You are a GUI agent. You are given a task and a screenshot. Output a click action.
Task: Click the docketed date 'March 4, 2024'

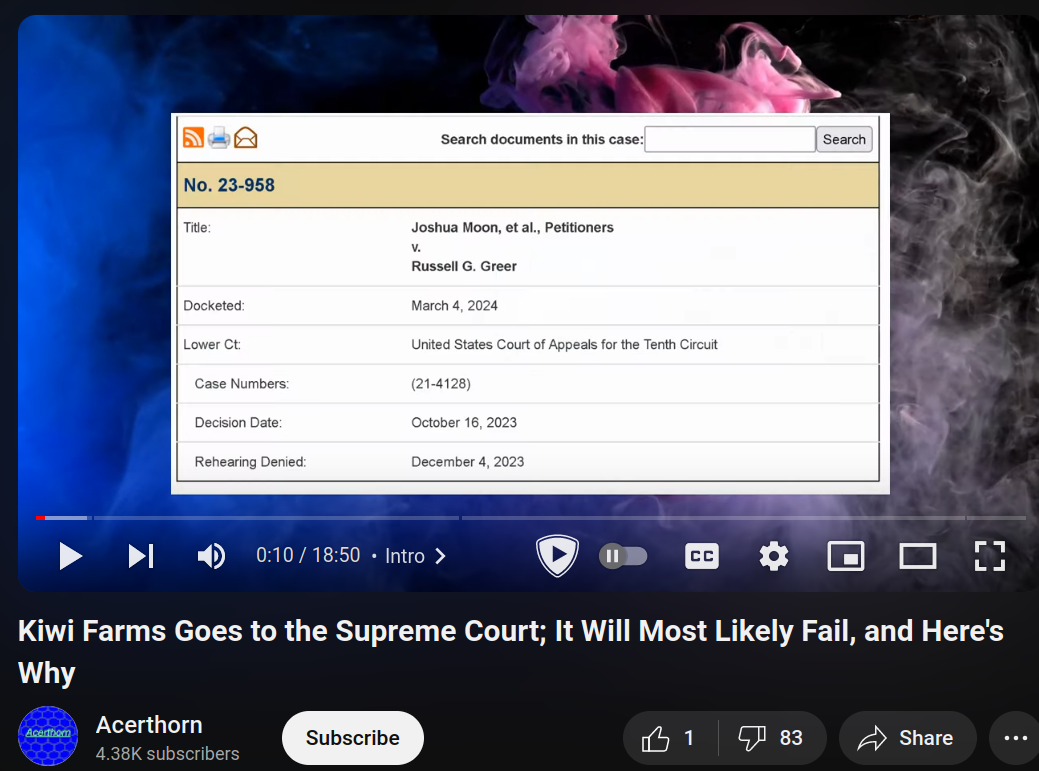point(455,305)
